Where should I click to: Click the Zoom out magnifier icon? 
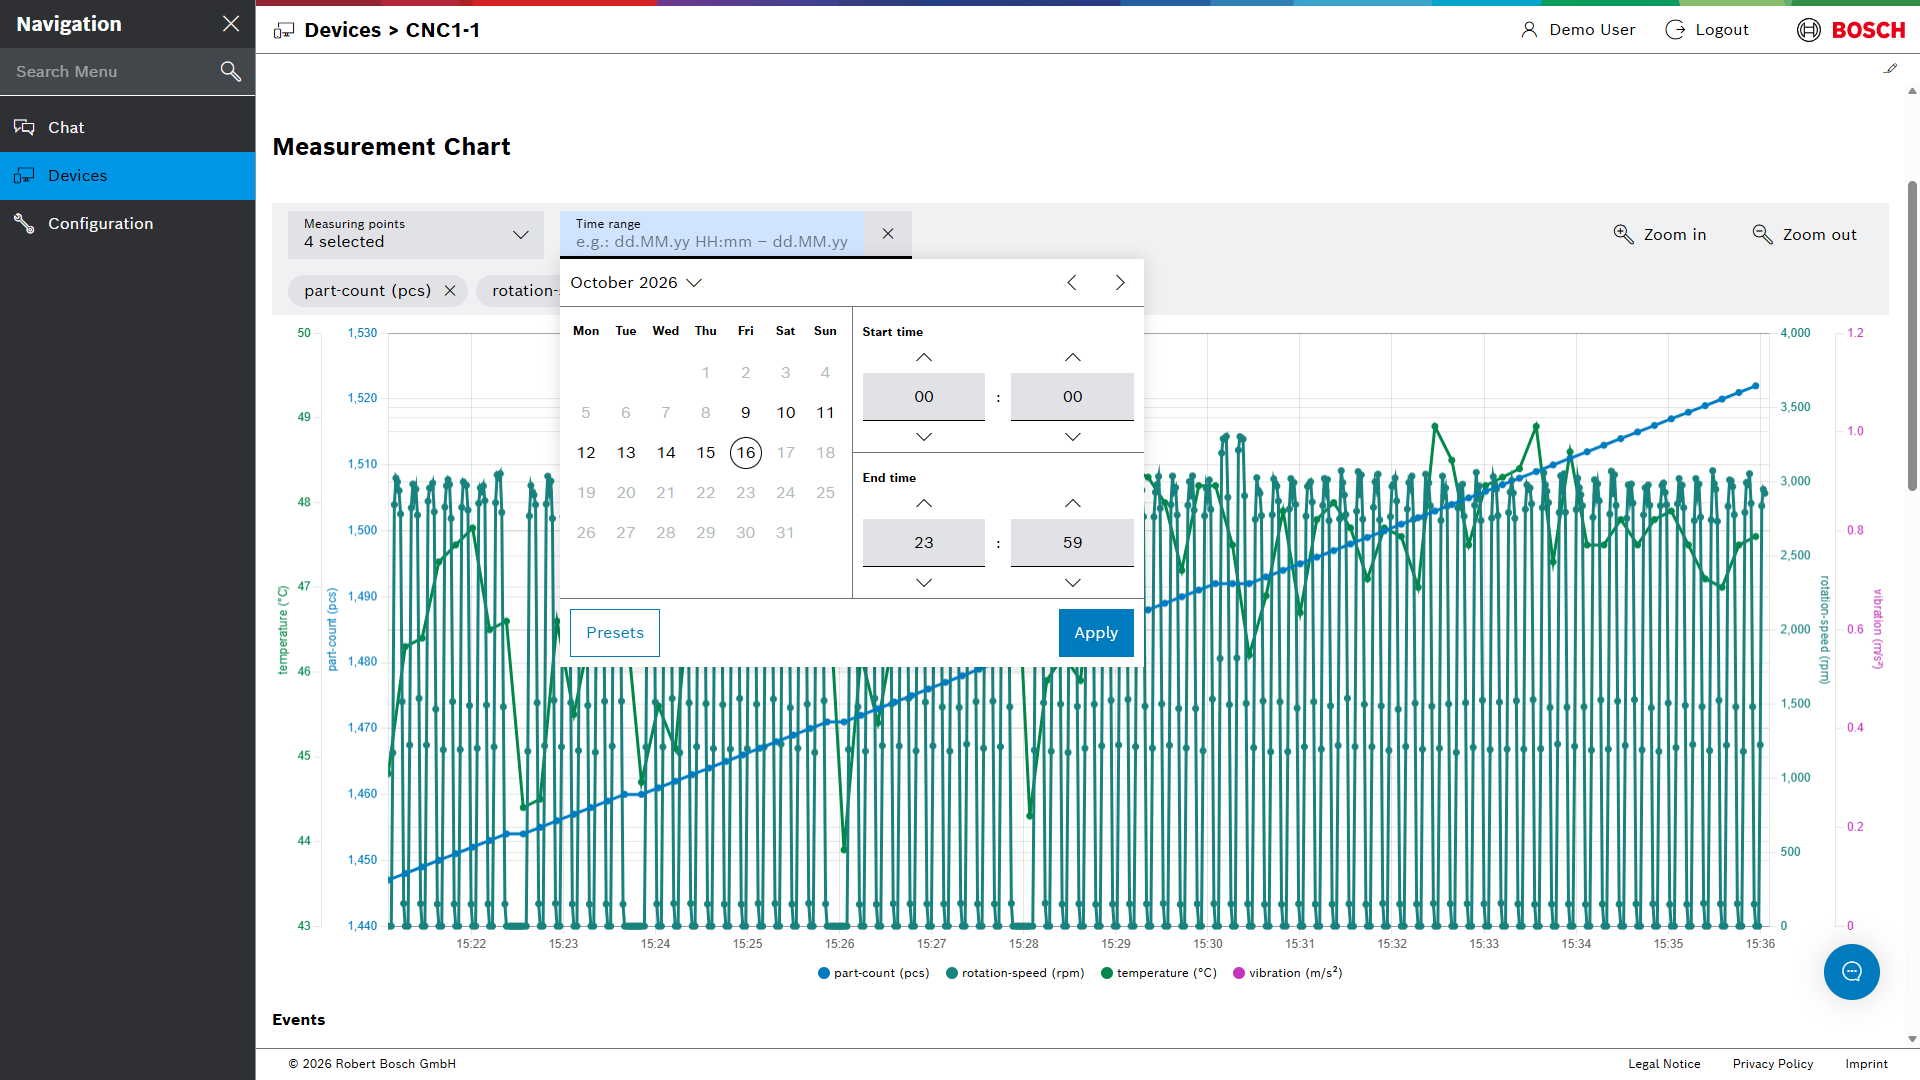pos(1762,234)
